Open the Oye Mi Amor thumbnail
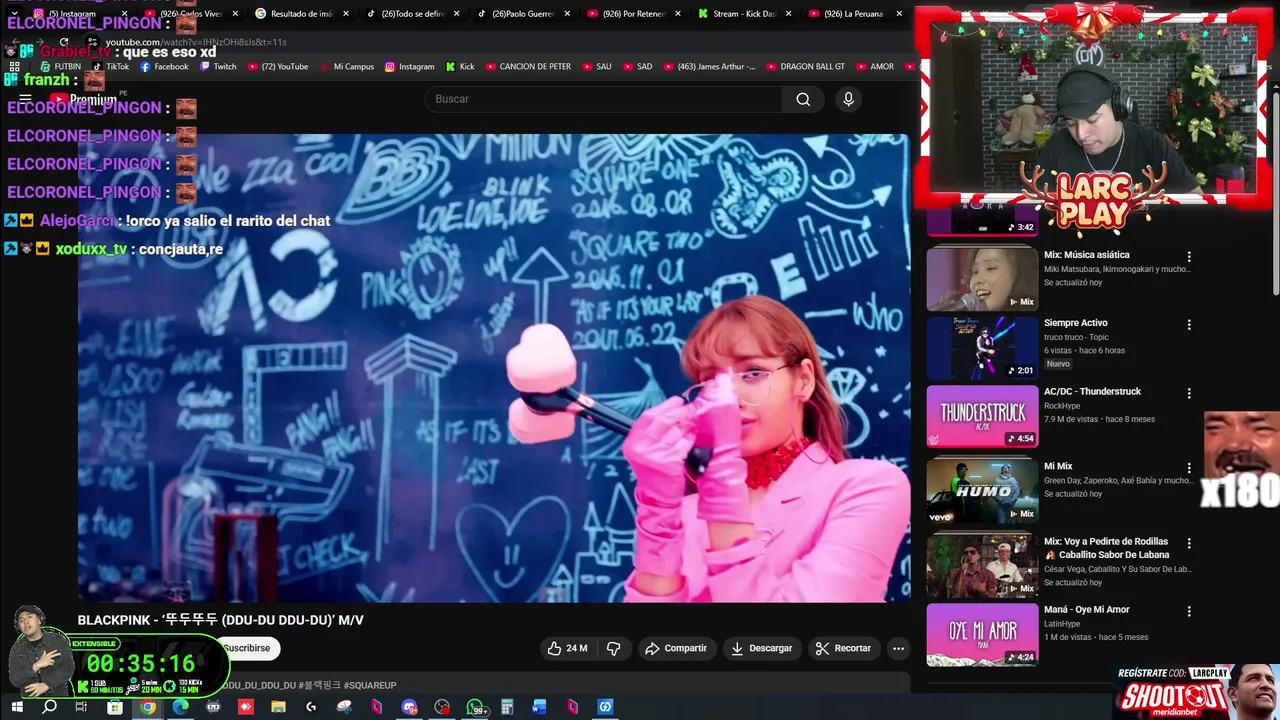 tap(982, 635)
